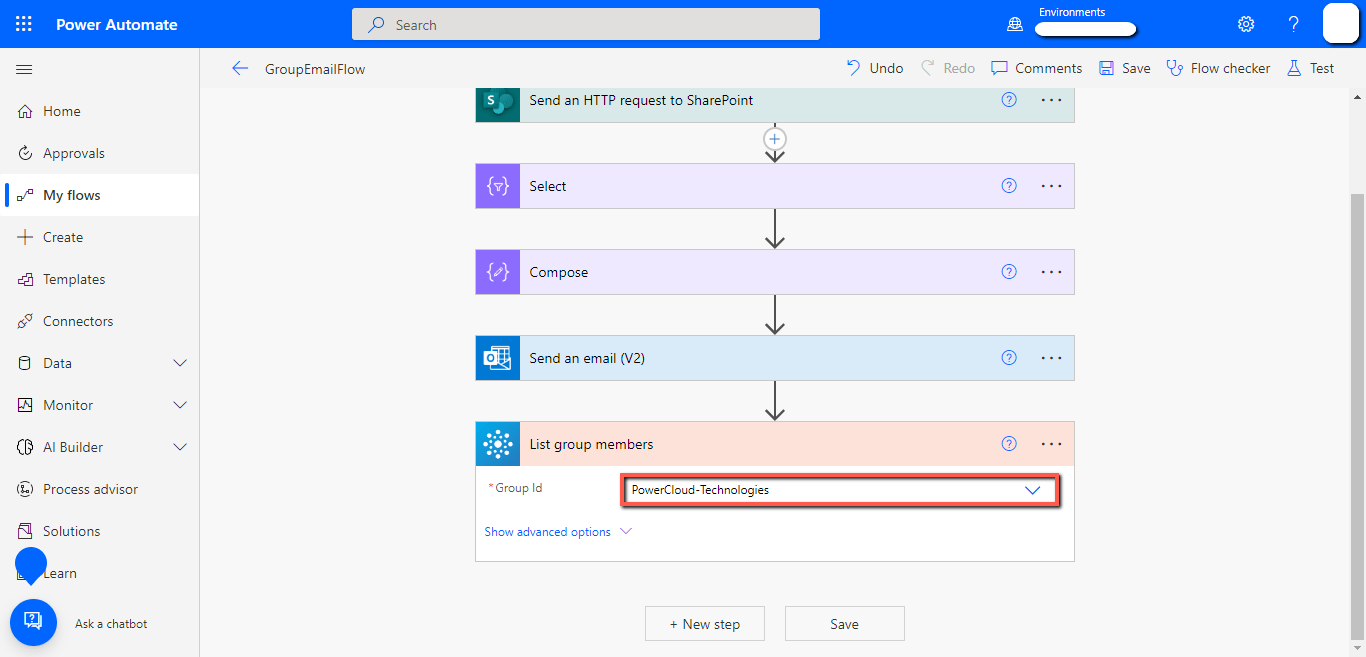
Task: Click the + New step button
Action: point(705,624)
